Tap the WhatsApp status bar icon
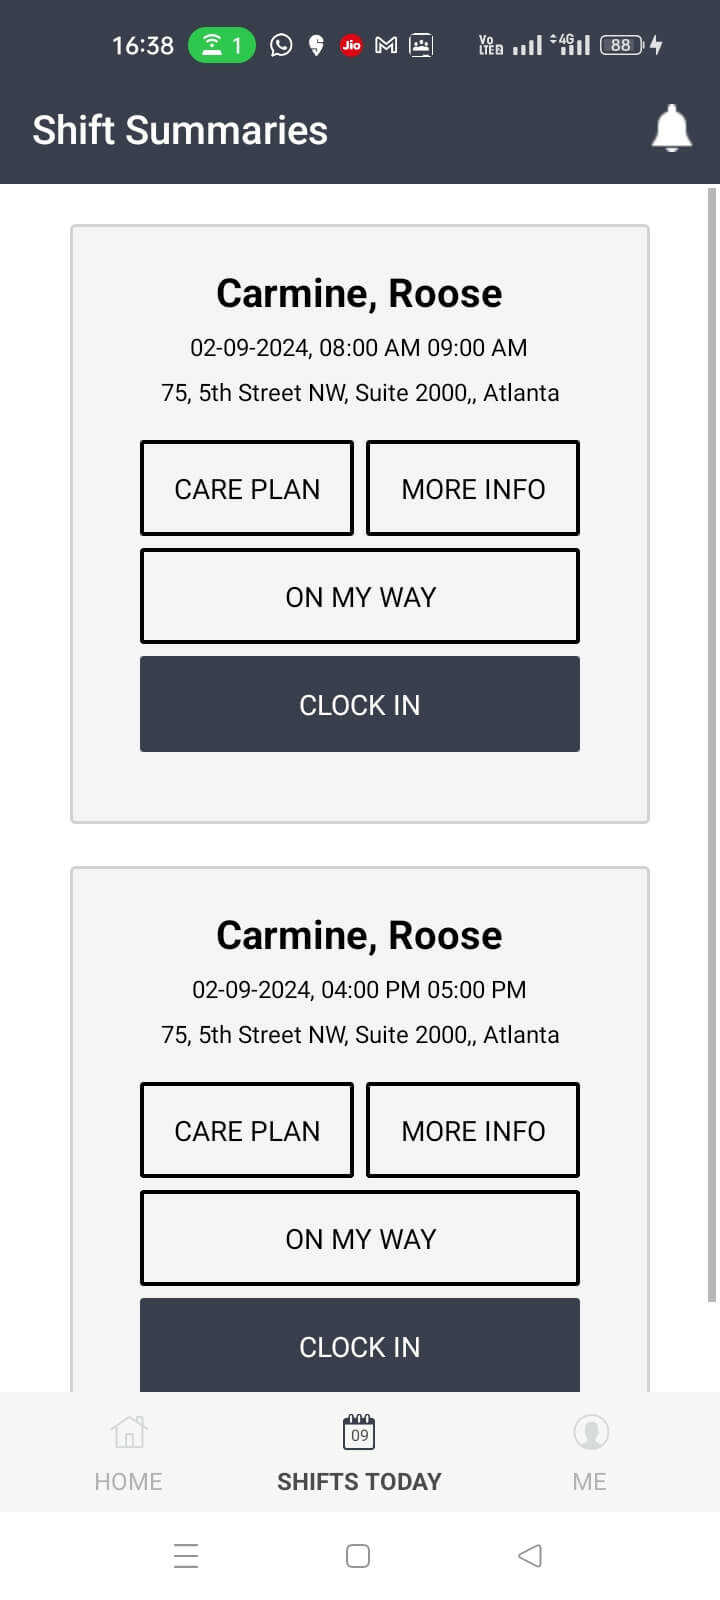 (281, 45)
